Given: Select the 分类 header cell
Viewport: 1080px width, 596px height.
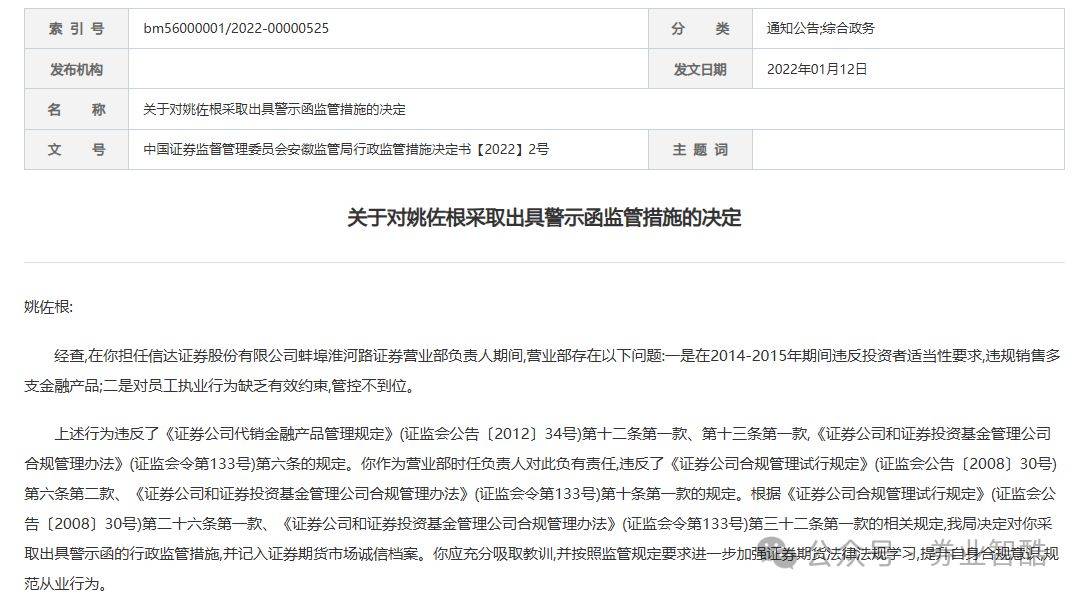Looking at the screenshot, I should [698, 29].
